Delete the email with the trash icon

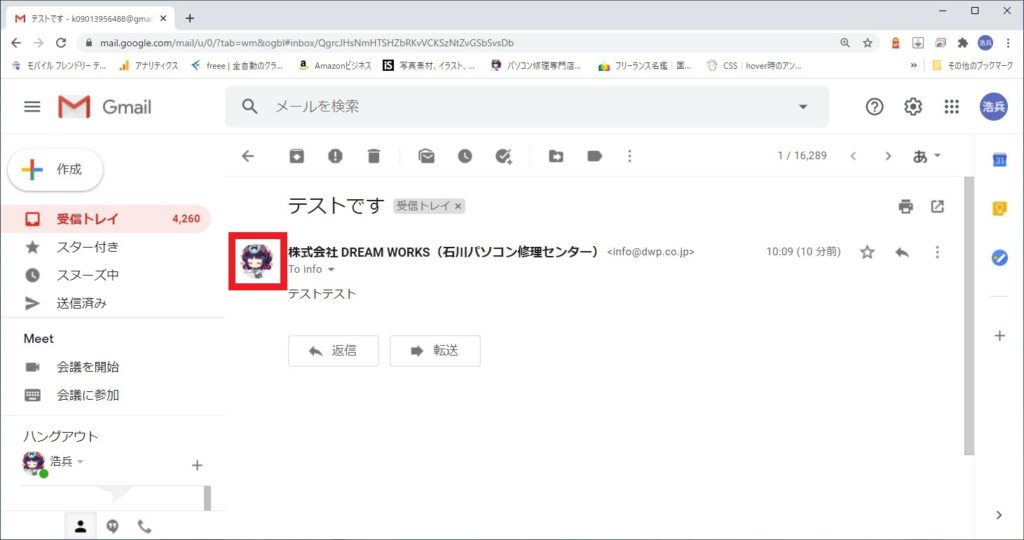coord(373,156)
